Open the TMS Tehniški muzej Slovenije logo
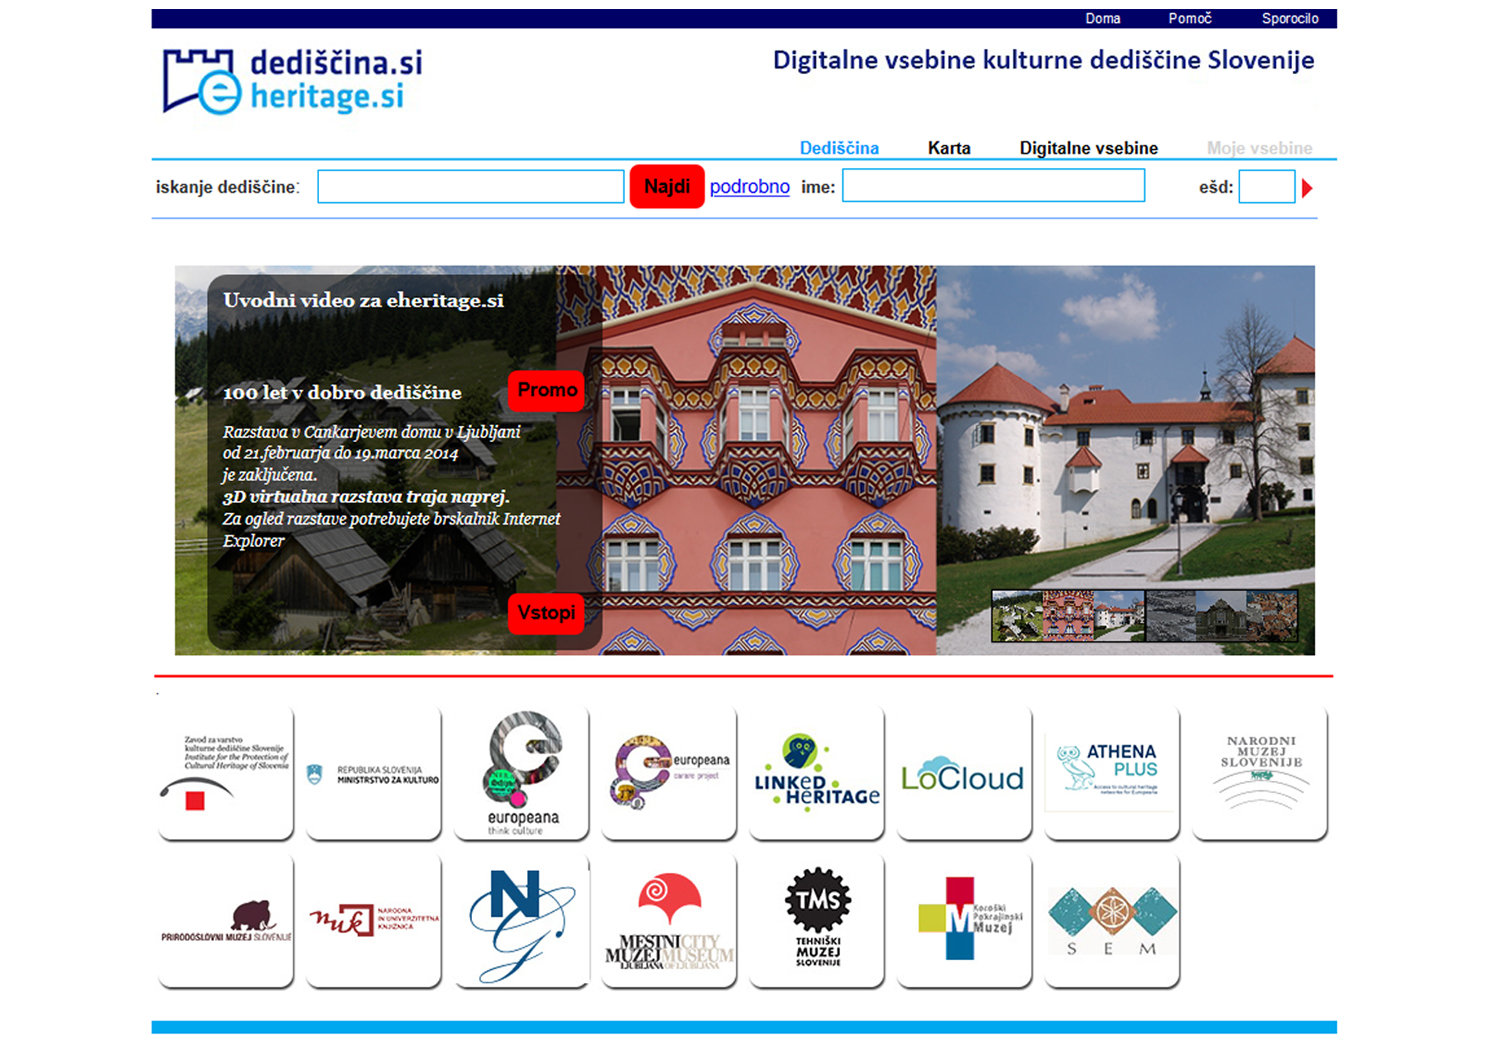The image size is (1500, 1044). [817, 920]
